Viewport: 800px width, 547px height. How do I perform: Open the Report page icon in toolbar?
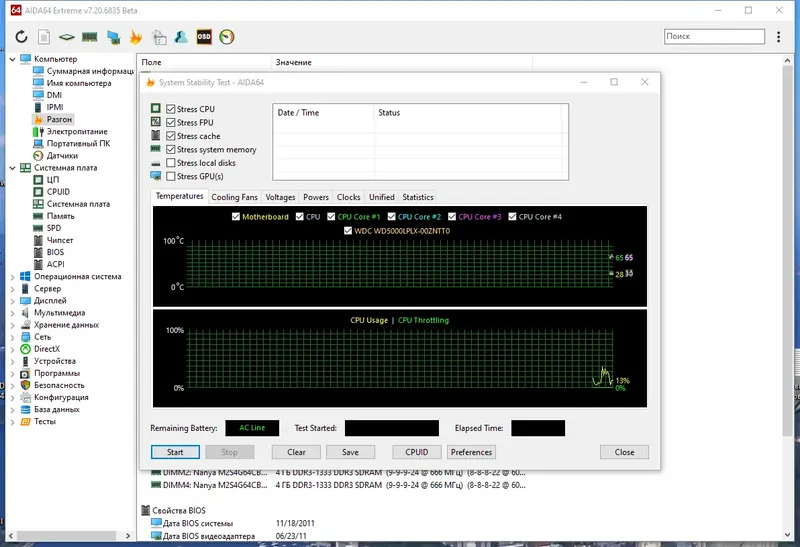tap(44, 37)
